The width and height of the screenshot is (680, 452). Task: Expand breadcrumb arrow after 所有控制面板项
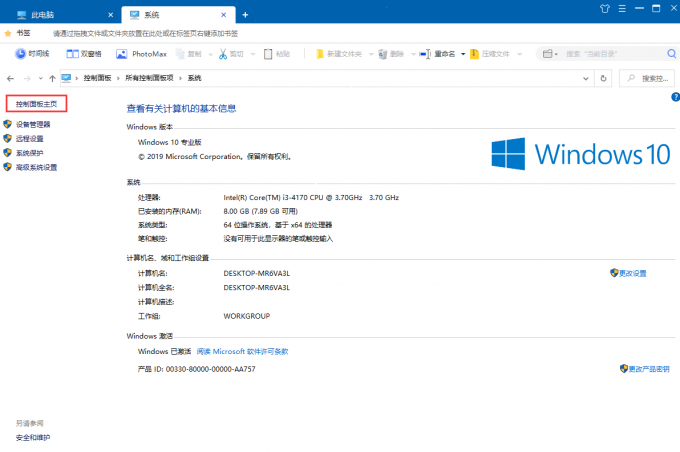(x=180, y=79)
